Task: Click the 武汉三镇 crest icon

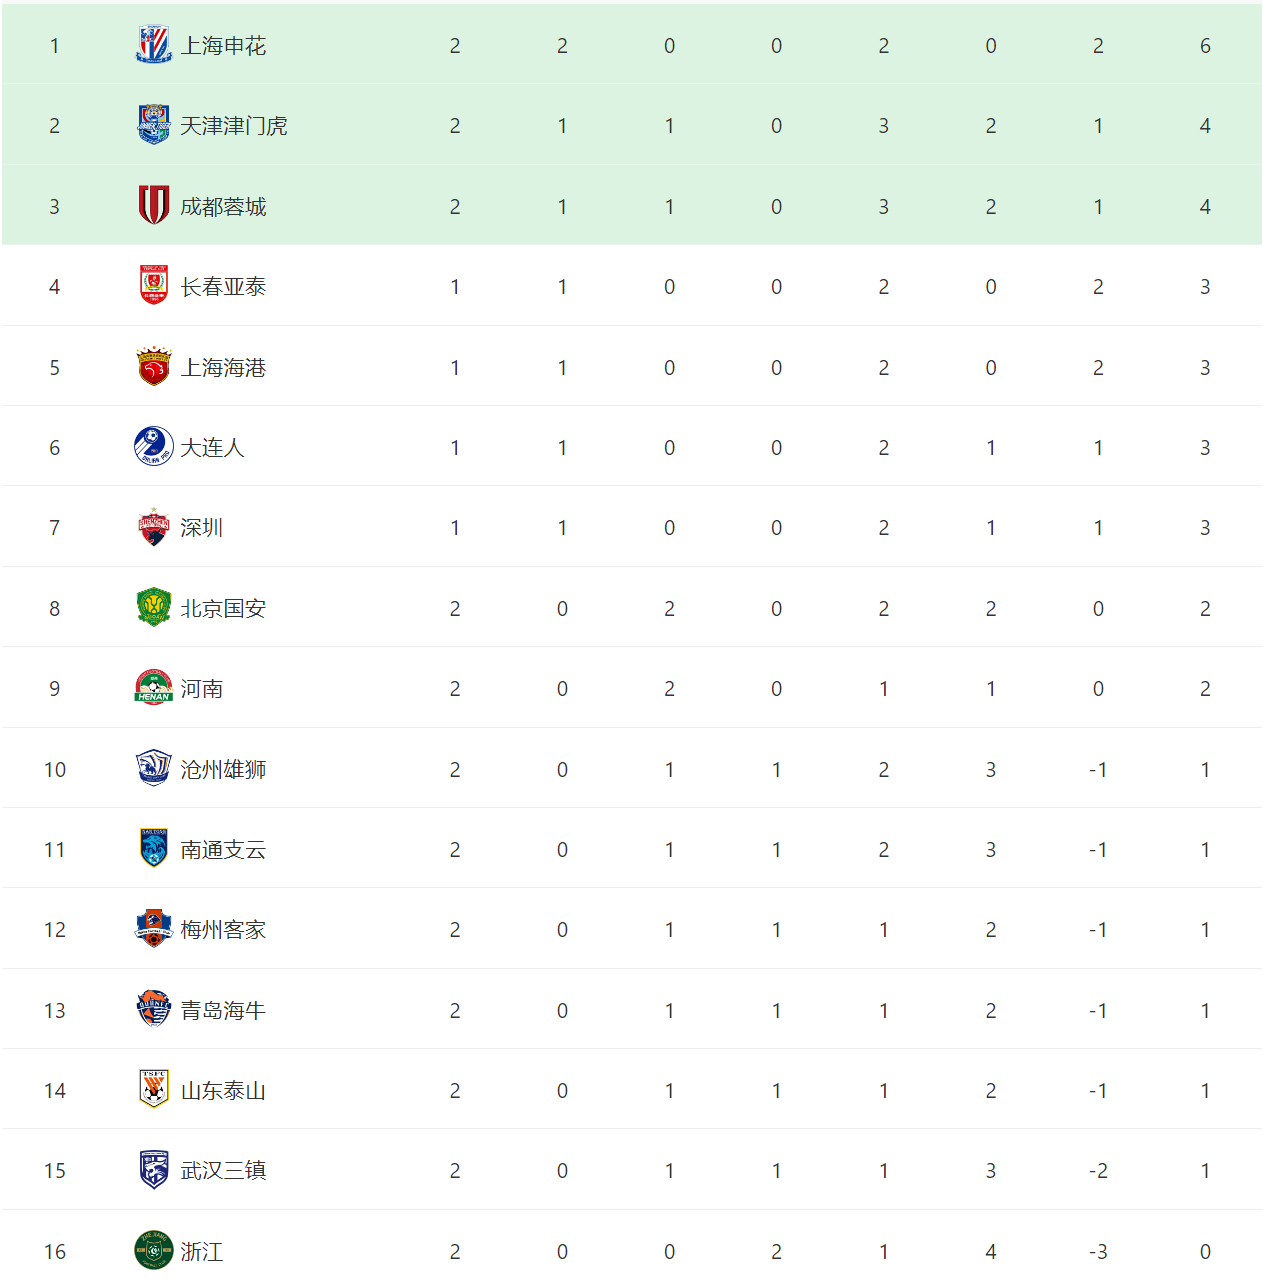Action: 154,1170
